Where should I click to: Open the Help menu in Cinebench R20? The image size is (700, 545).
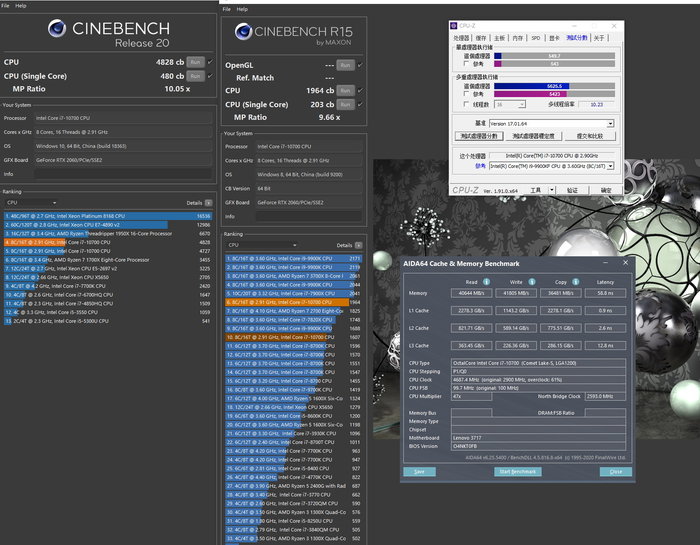(x=21, y=6)
